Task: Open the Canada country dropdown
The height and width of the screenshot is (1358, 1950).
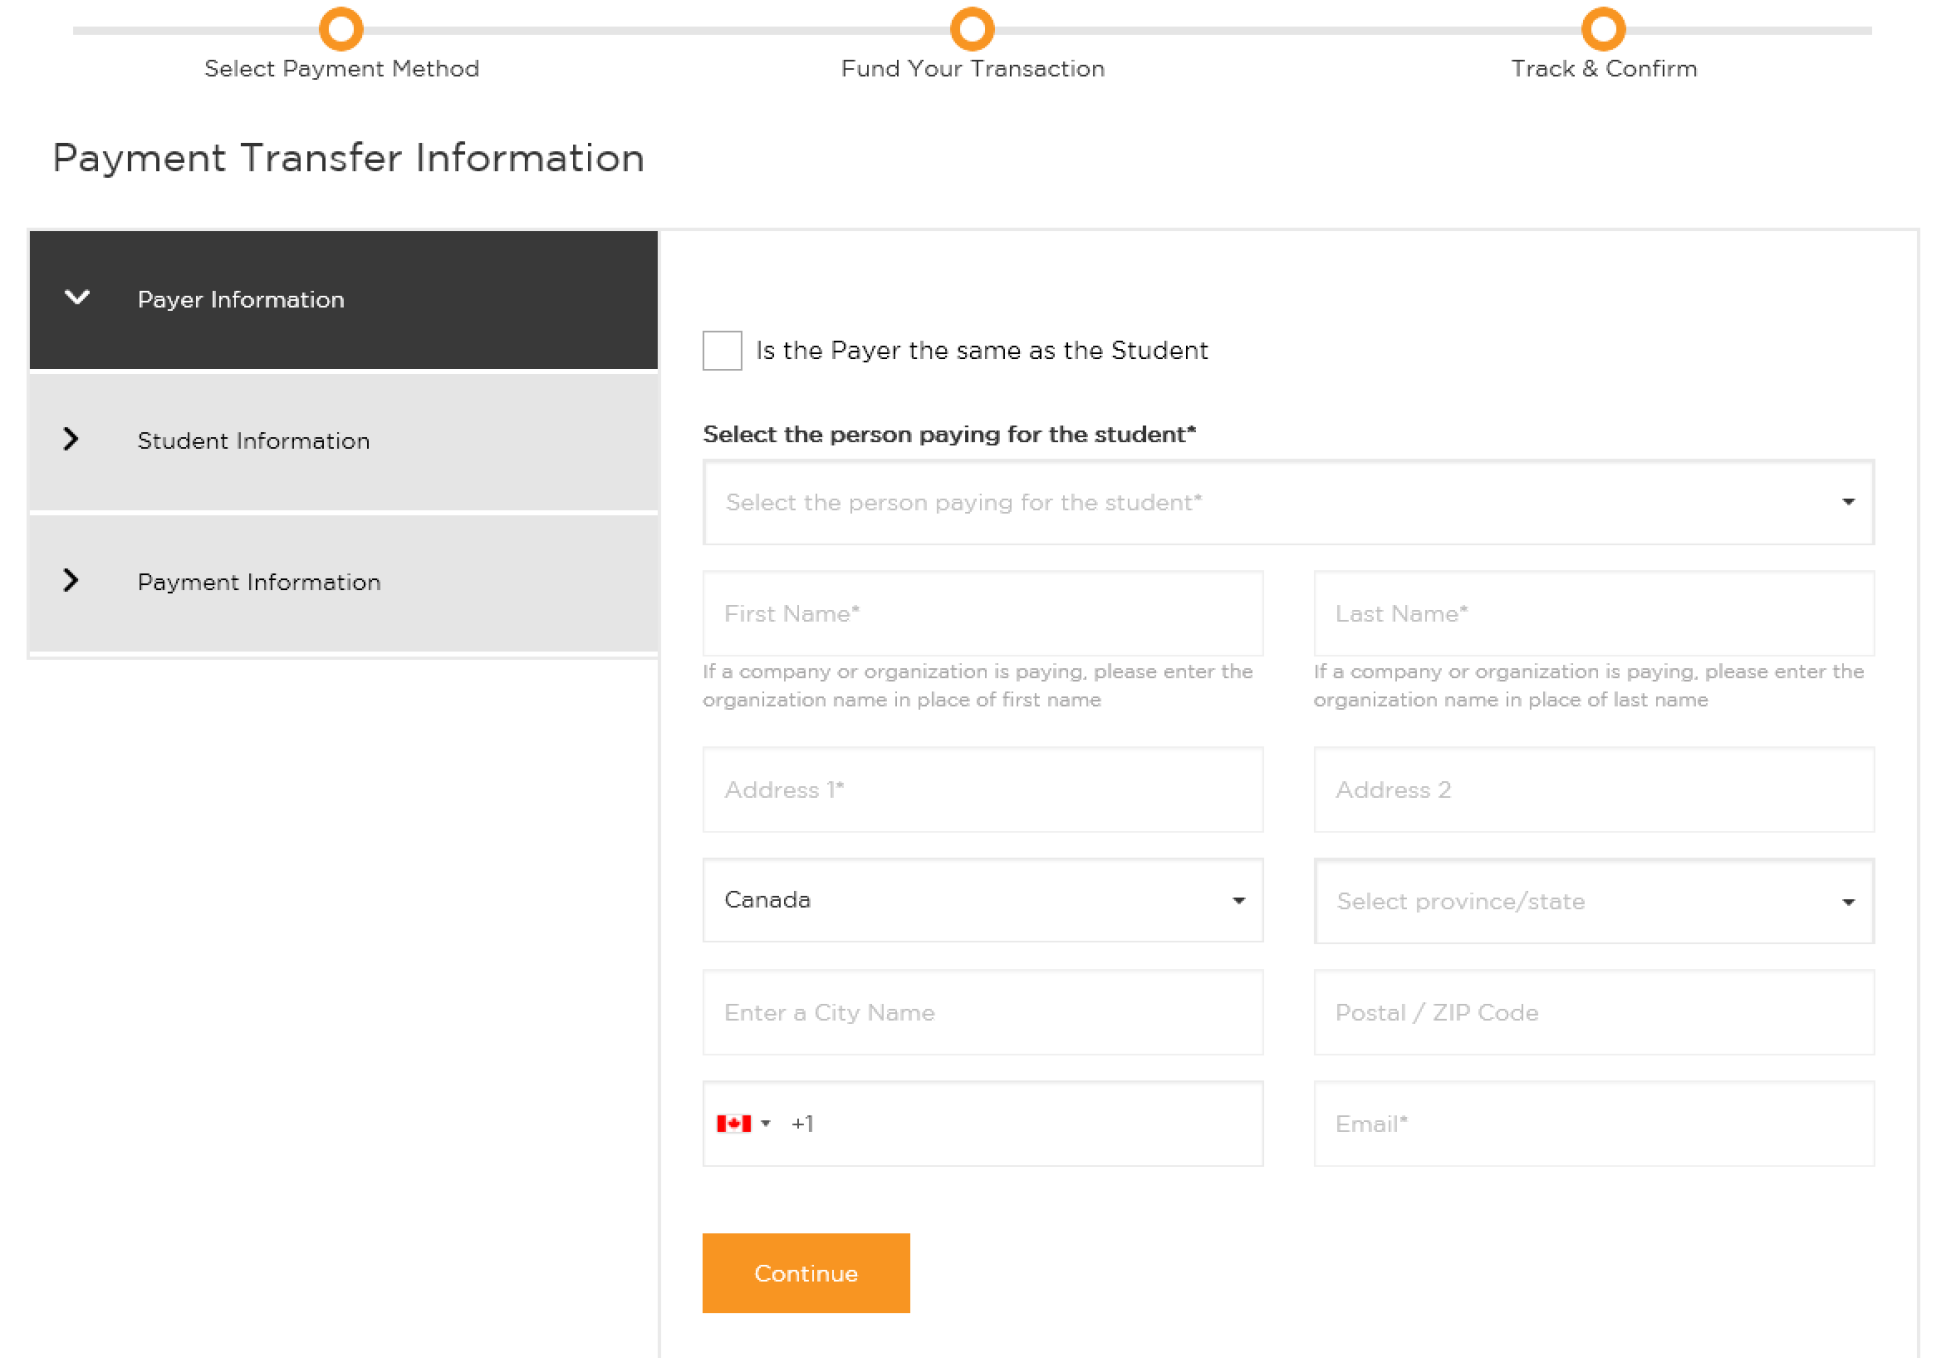Action: pyautogui.click(x=982, y=900)
